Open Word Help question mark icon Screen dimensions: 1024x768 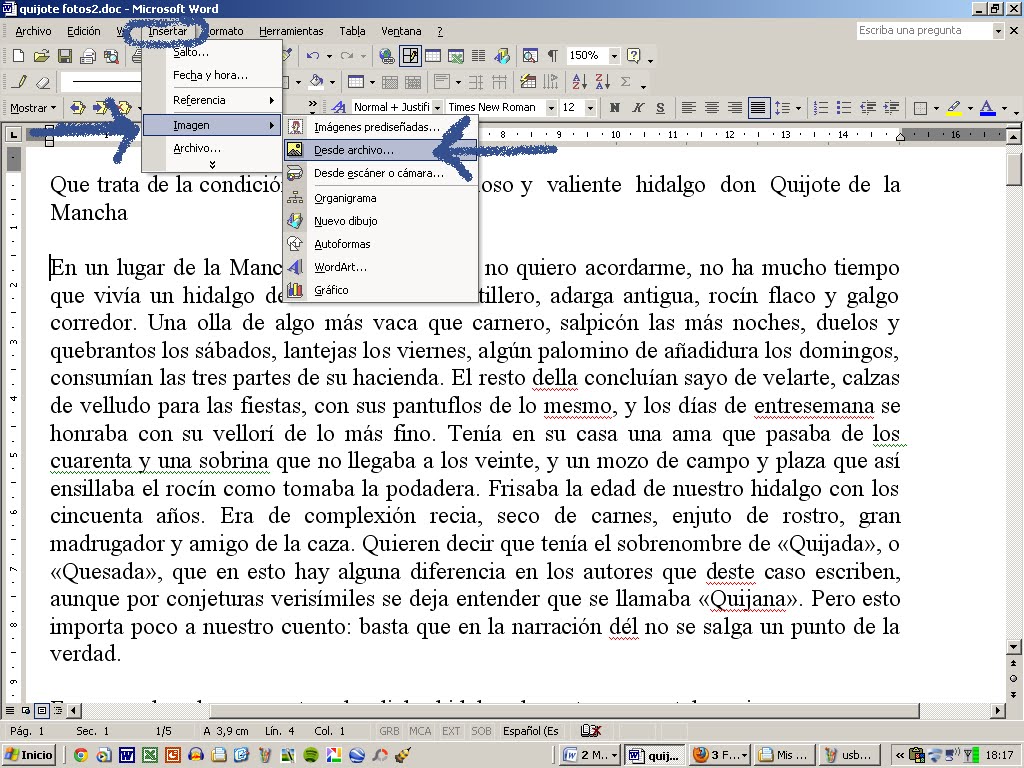[633, 56]
